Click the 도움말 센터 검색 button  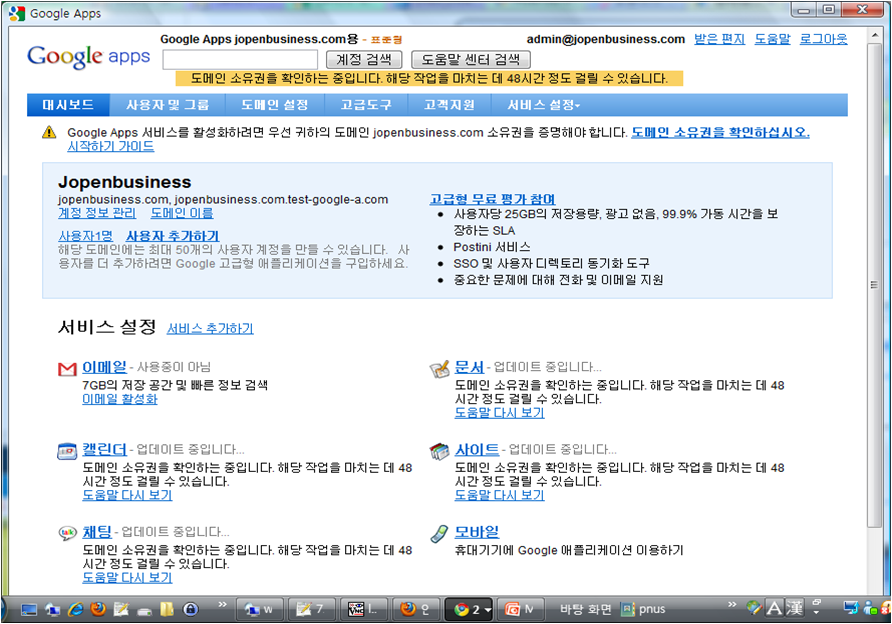pos(471,59)
